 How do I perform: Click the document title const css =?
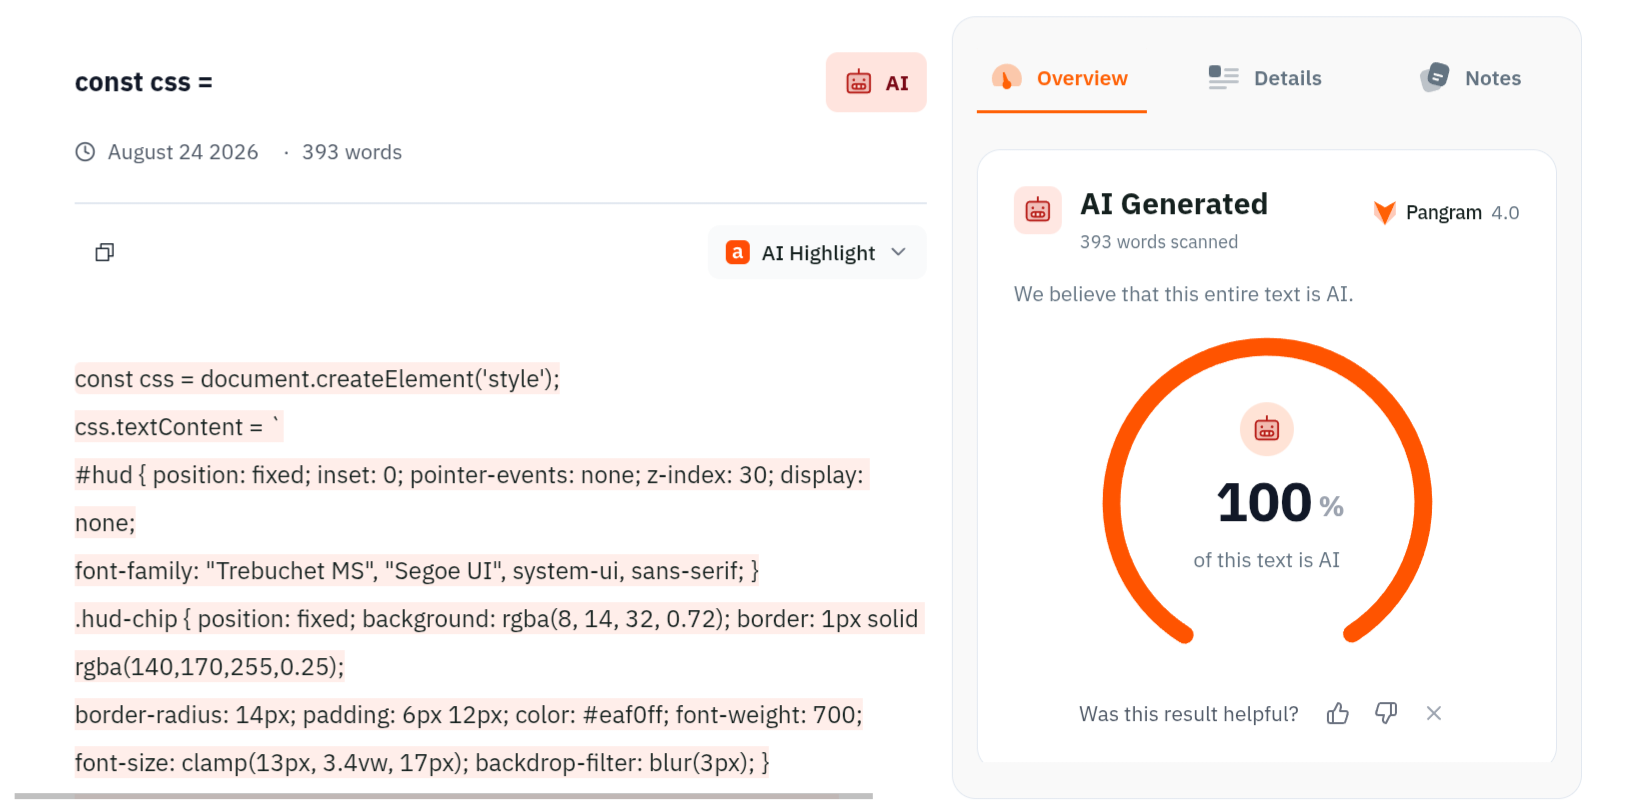pyautogui.click(x=144, y=82)
